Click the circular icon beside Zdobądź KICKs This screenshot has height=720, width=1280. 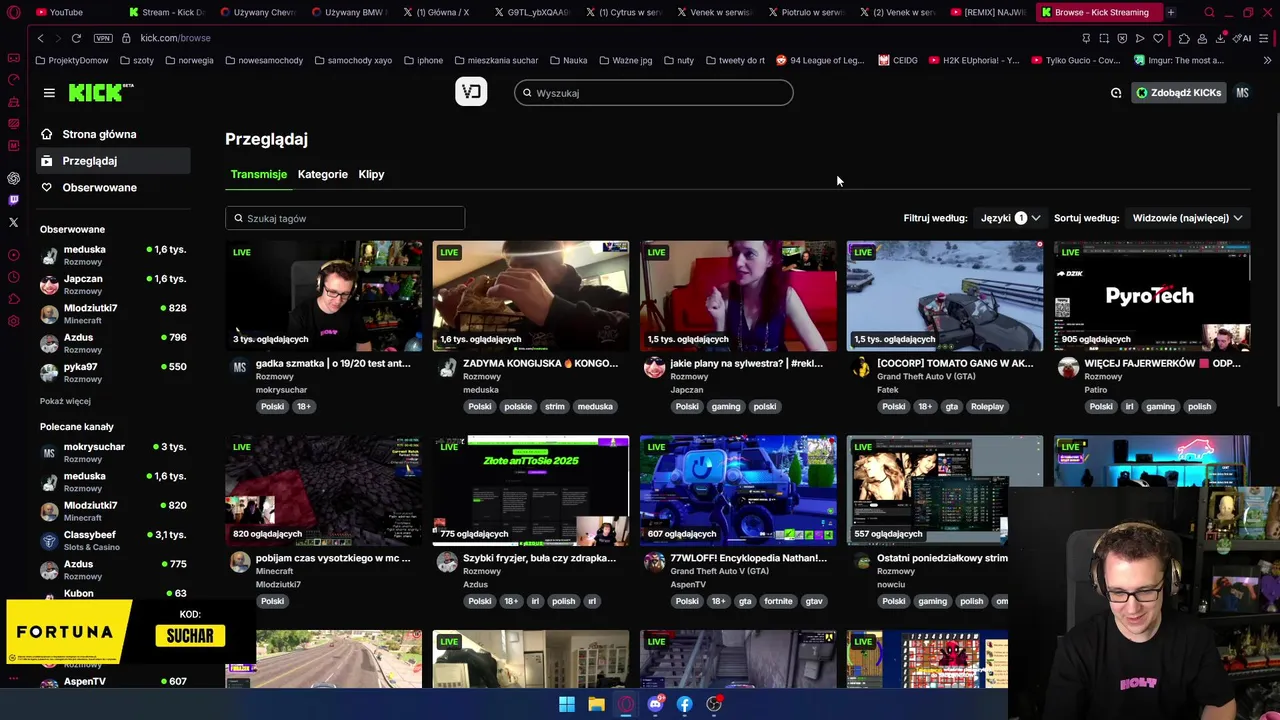coord(1116,93)
